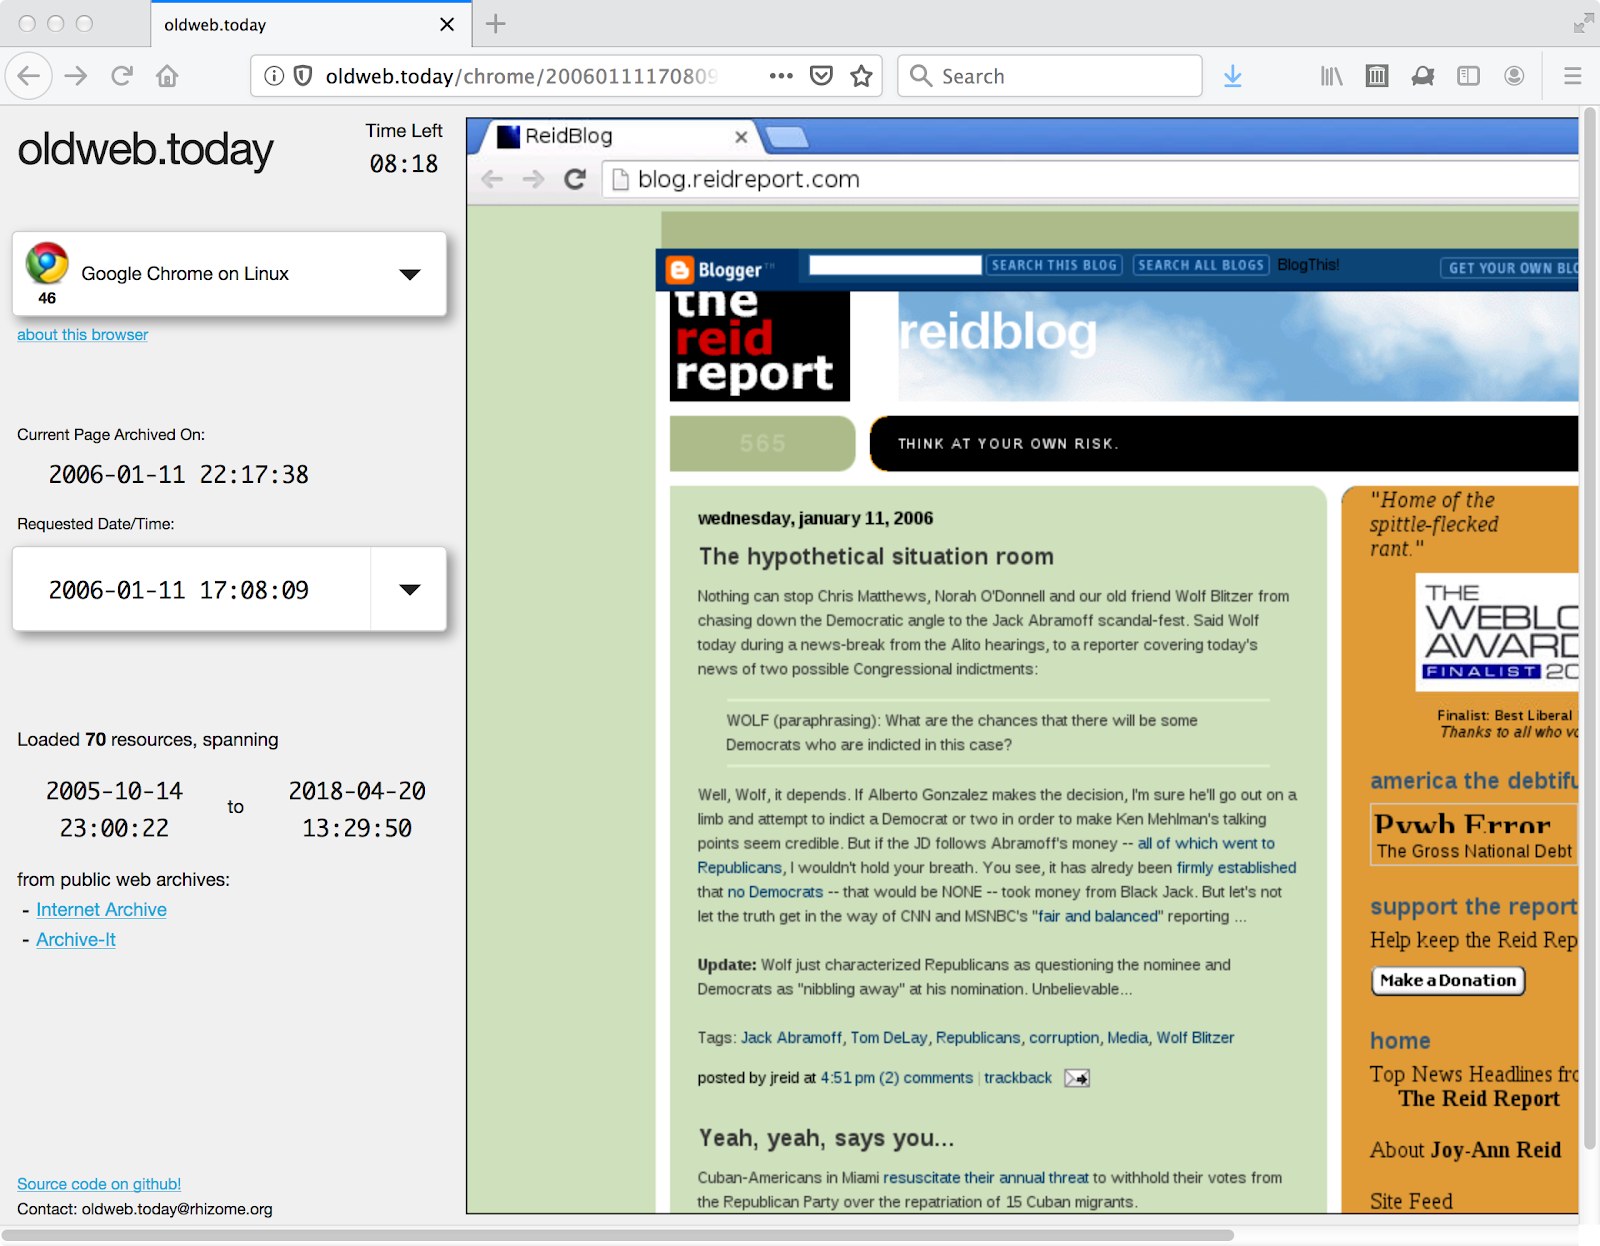This screenshot has width=1600, height=1246.
Task: Open Site Feed link
Action: click(1411, 1201)
